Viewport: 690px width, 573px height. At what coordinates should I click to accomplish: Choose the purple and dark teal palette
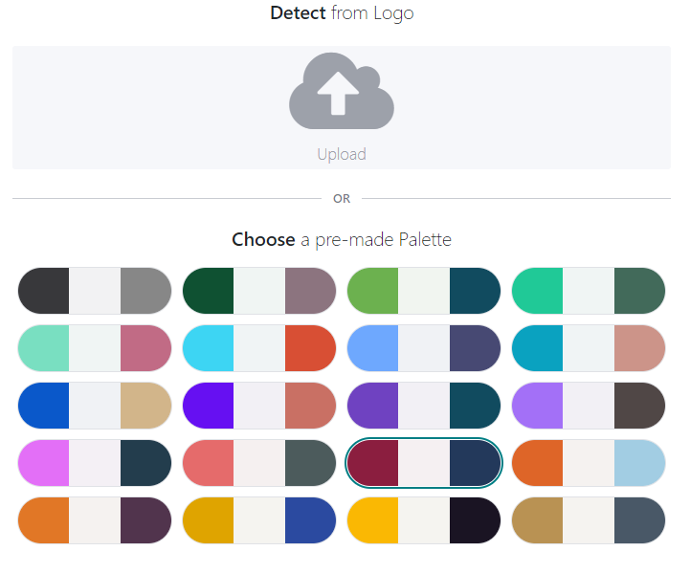click(424, 405)
